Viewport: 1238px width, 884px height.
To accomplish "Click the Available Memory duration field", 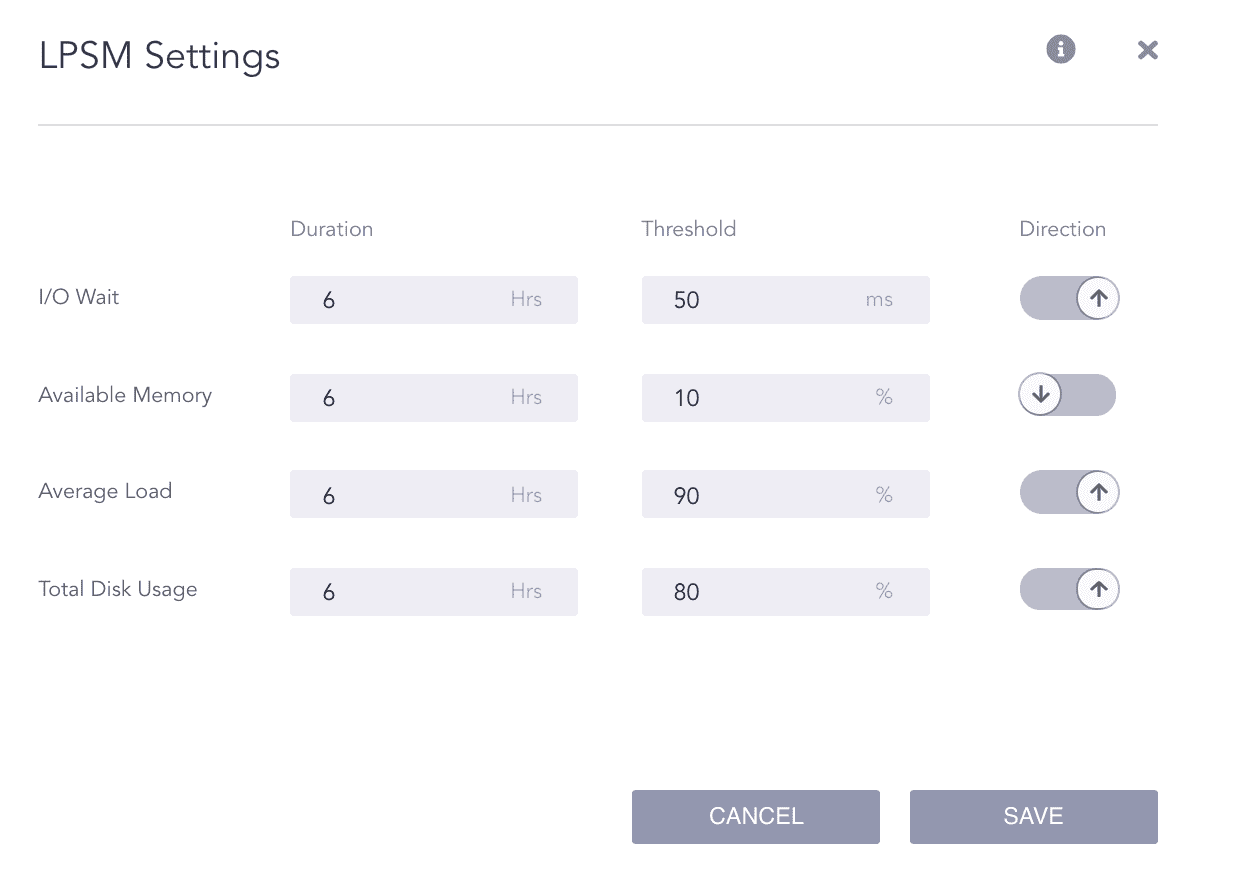I will 433,397.
